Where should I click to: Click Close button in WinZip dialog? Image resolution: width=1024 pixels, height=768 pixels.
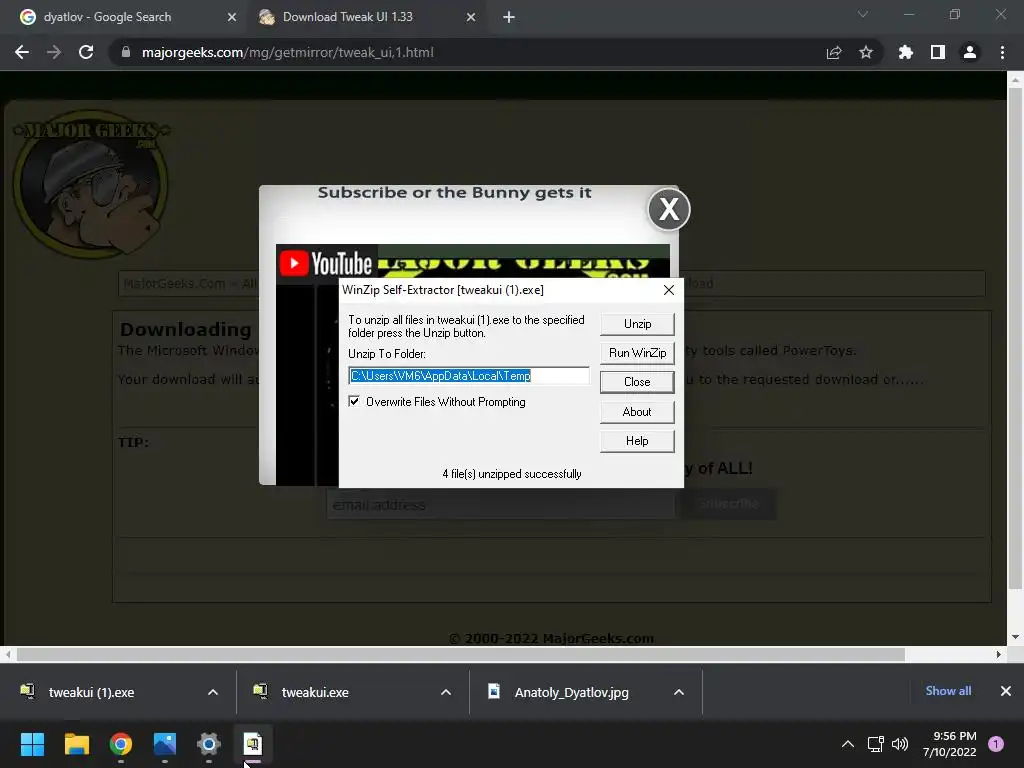click(637, 381)
